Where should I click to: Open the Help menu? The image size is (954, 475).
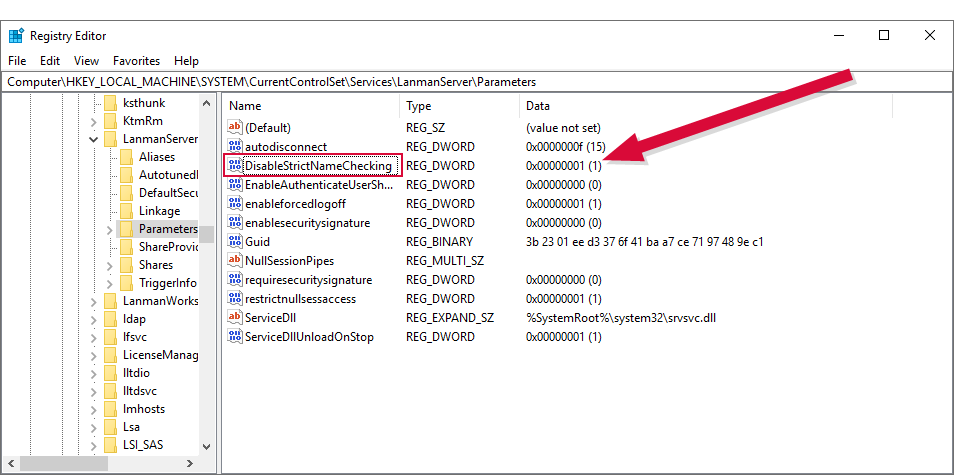click(x=186, y=61)
